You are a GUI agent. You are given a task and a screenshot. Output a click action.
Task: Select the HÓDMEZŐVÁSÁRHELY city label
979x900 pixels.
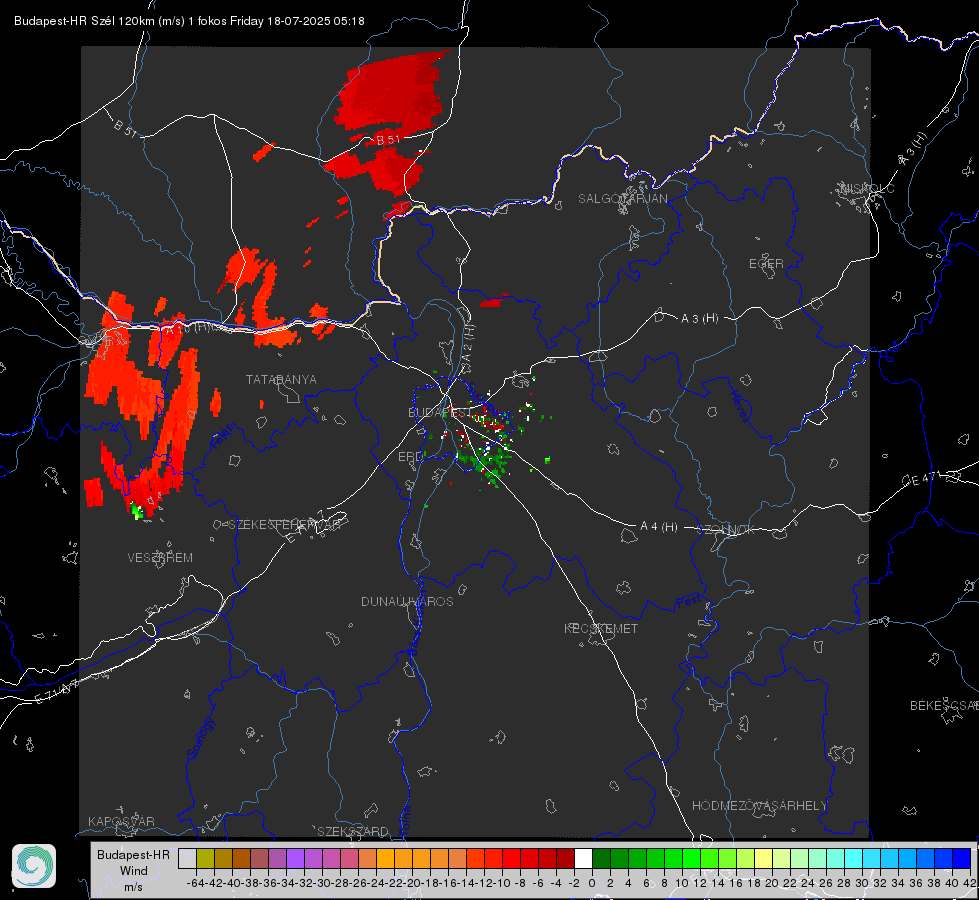(759, 806)
